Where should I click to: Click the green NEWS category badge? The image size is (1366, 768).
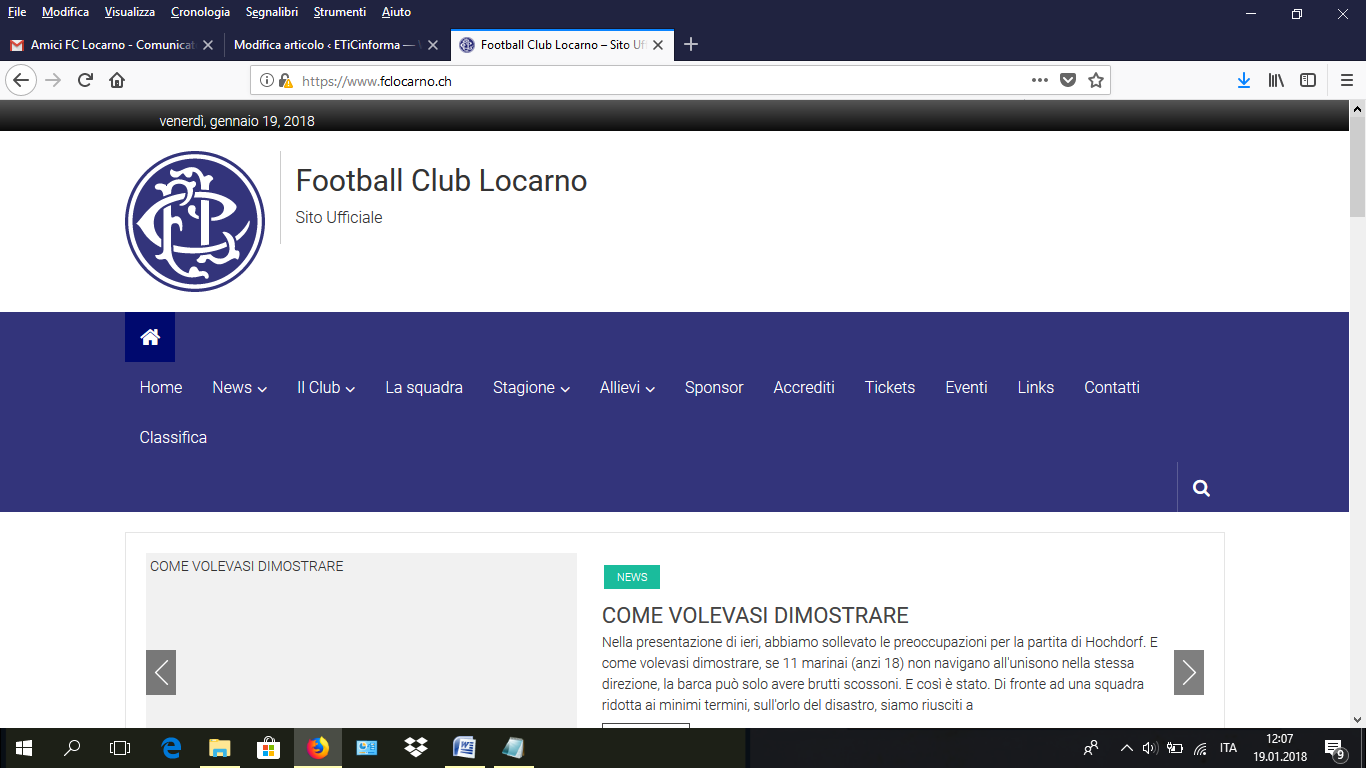[632, 577]
